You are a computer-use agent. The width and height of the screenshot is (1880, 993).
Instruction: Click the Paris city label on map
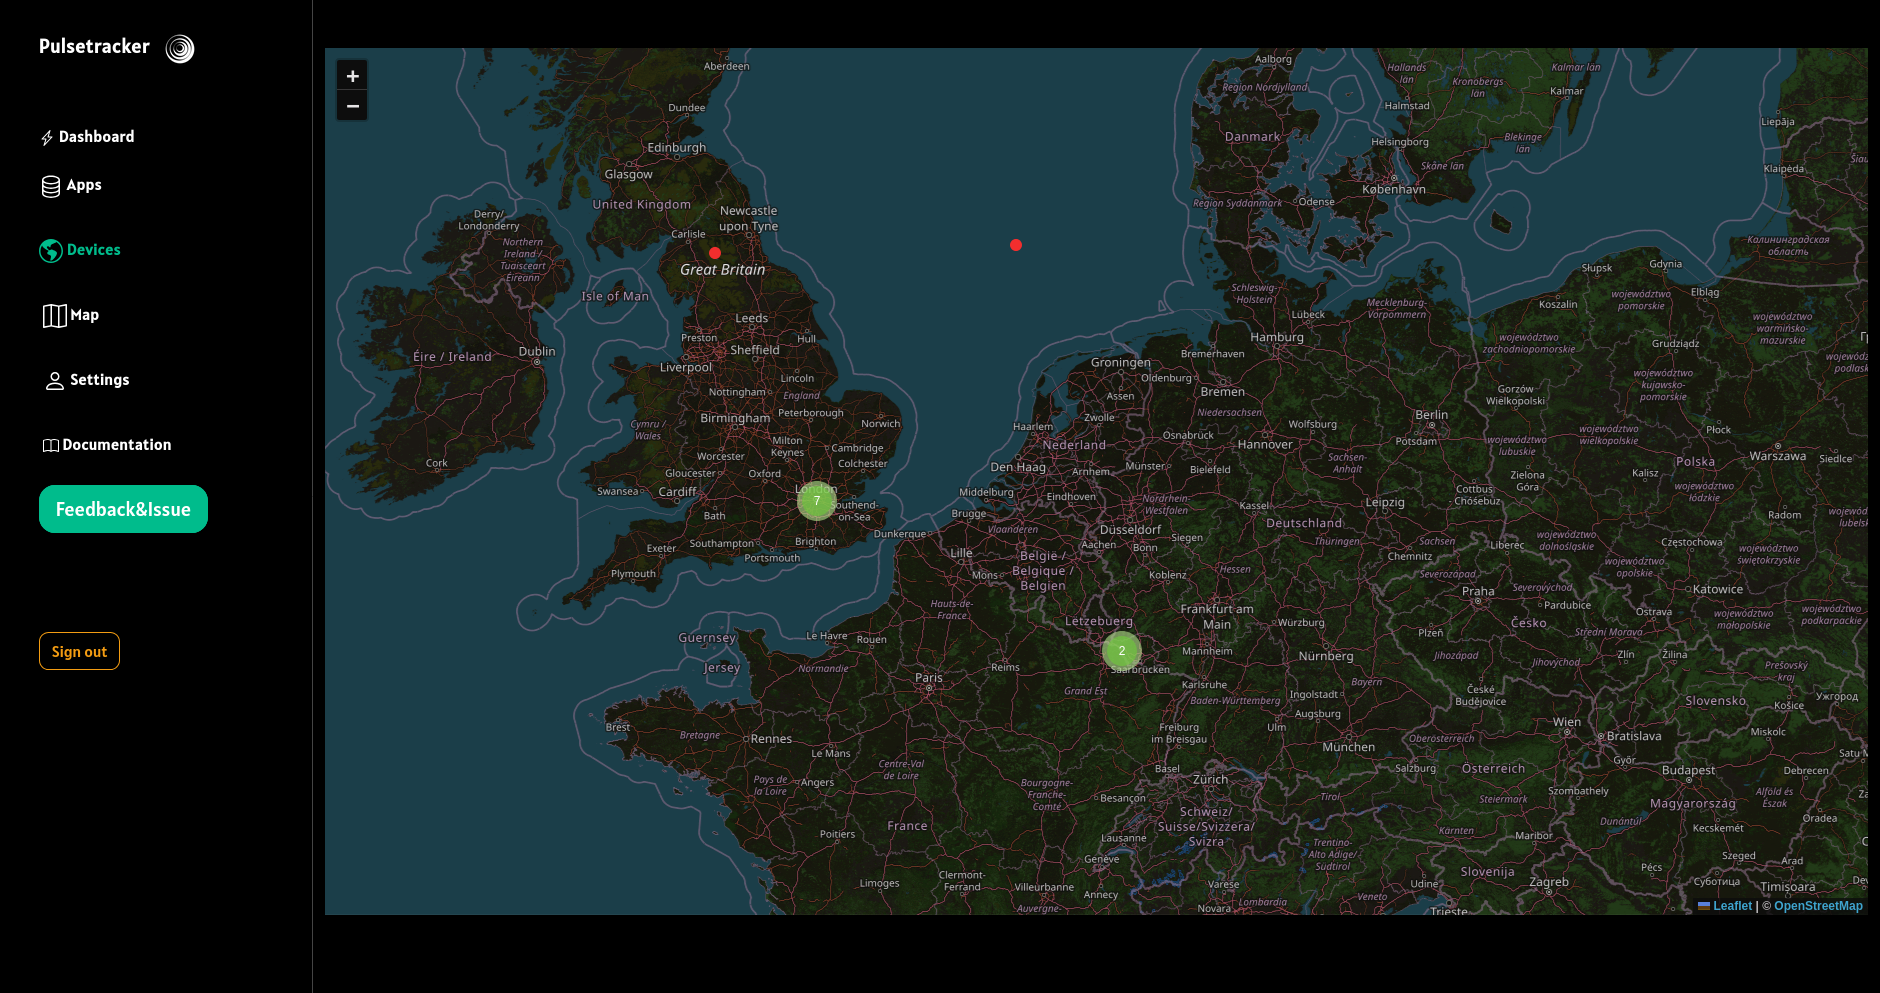point(929,678)
